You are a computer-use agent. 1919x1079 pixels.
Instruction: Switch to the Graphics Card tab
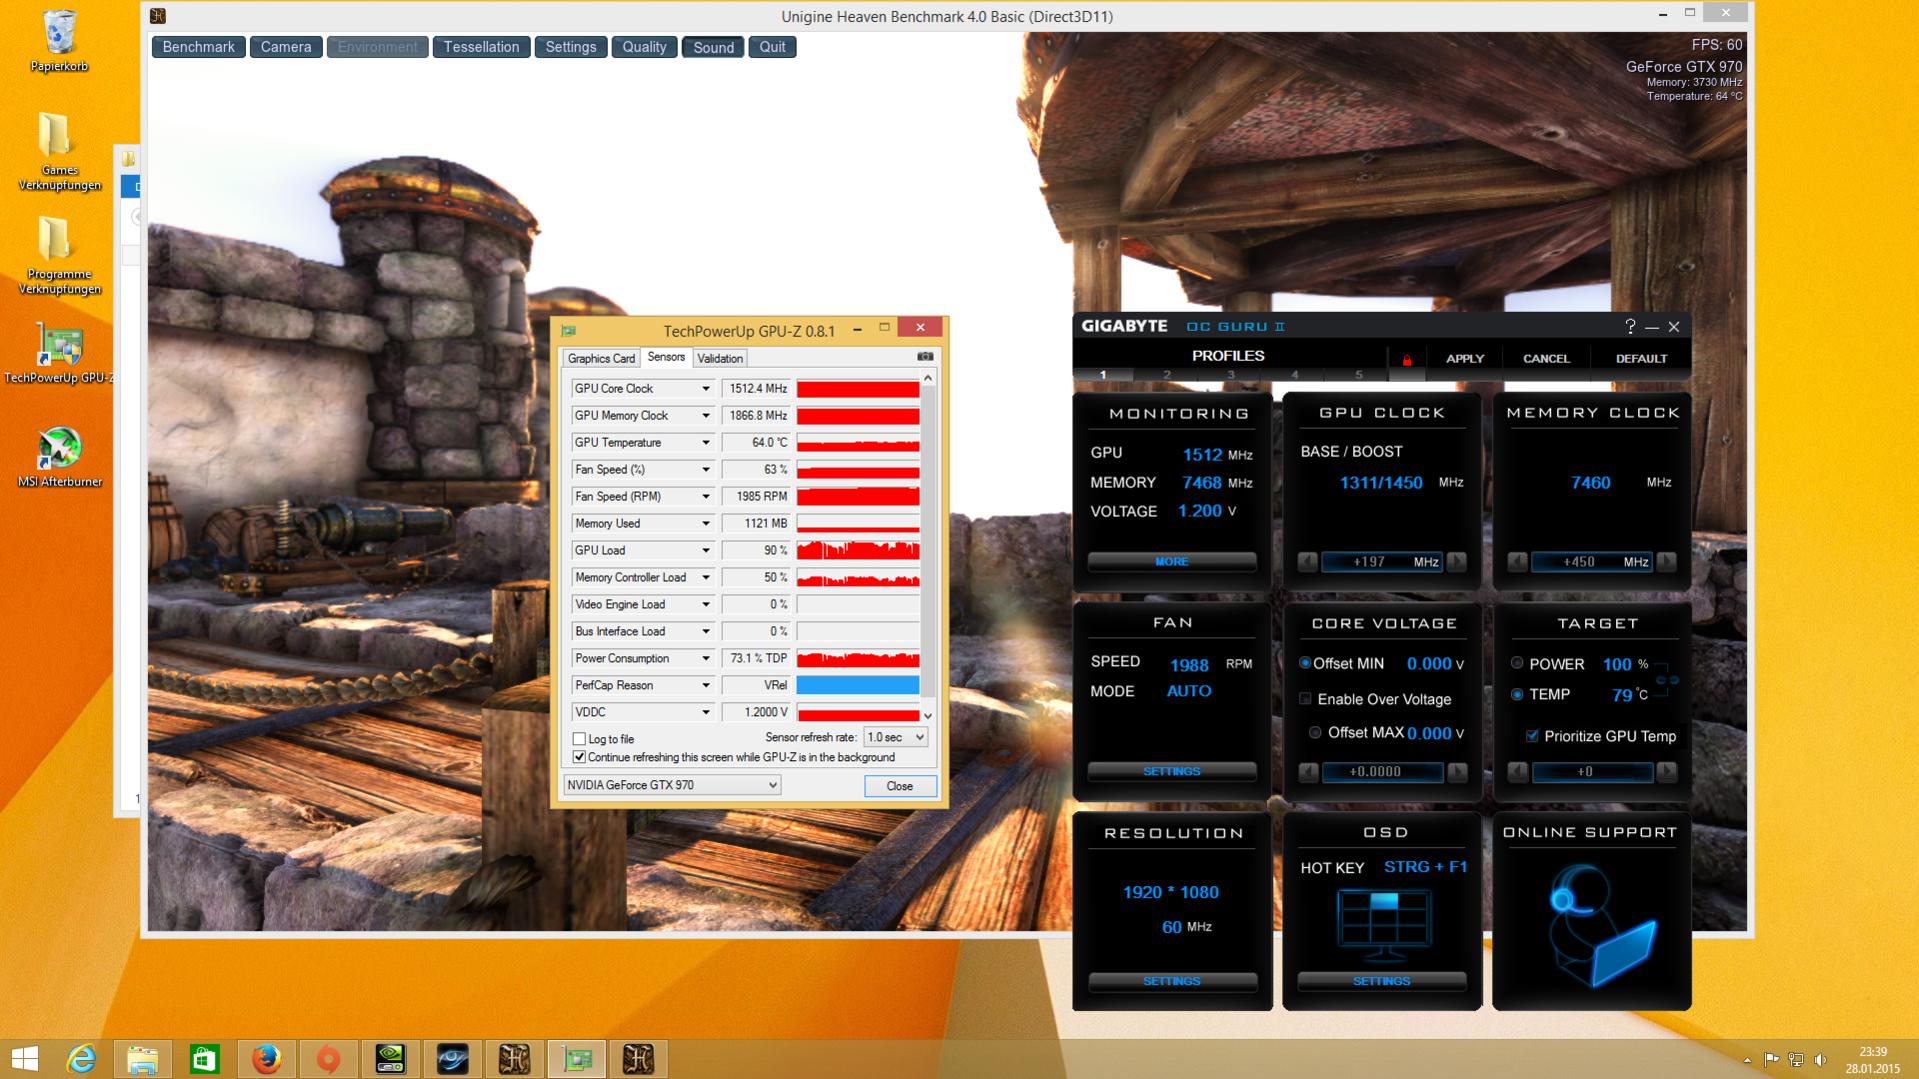tap(601, 358)
